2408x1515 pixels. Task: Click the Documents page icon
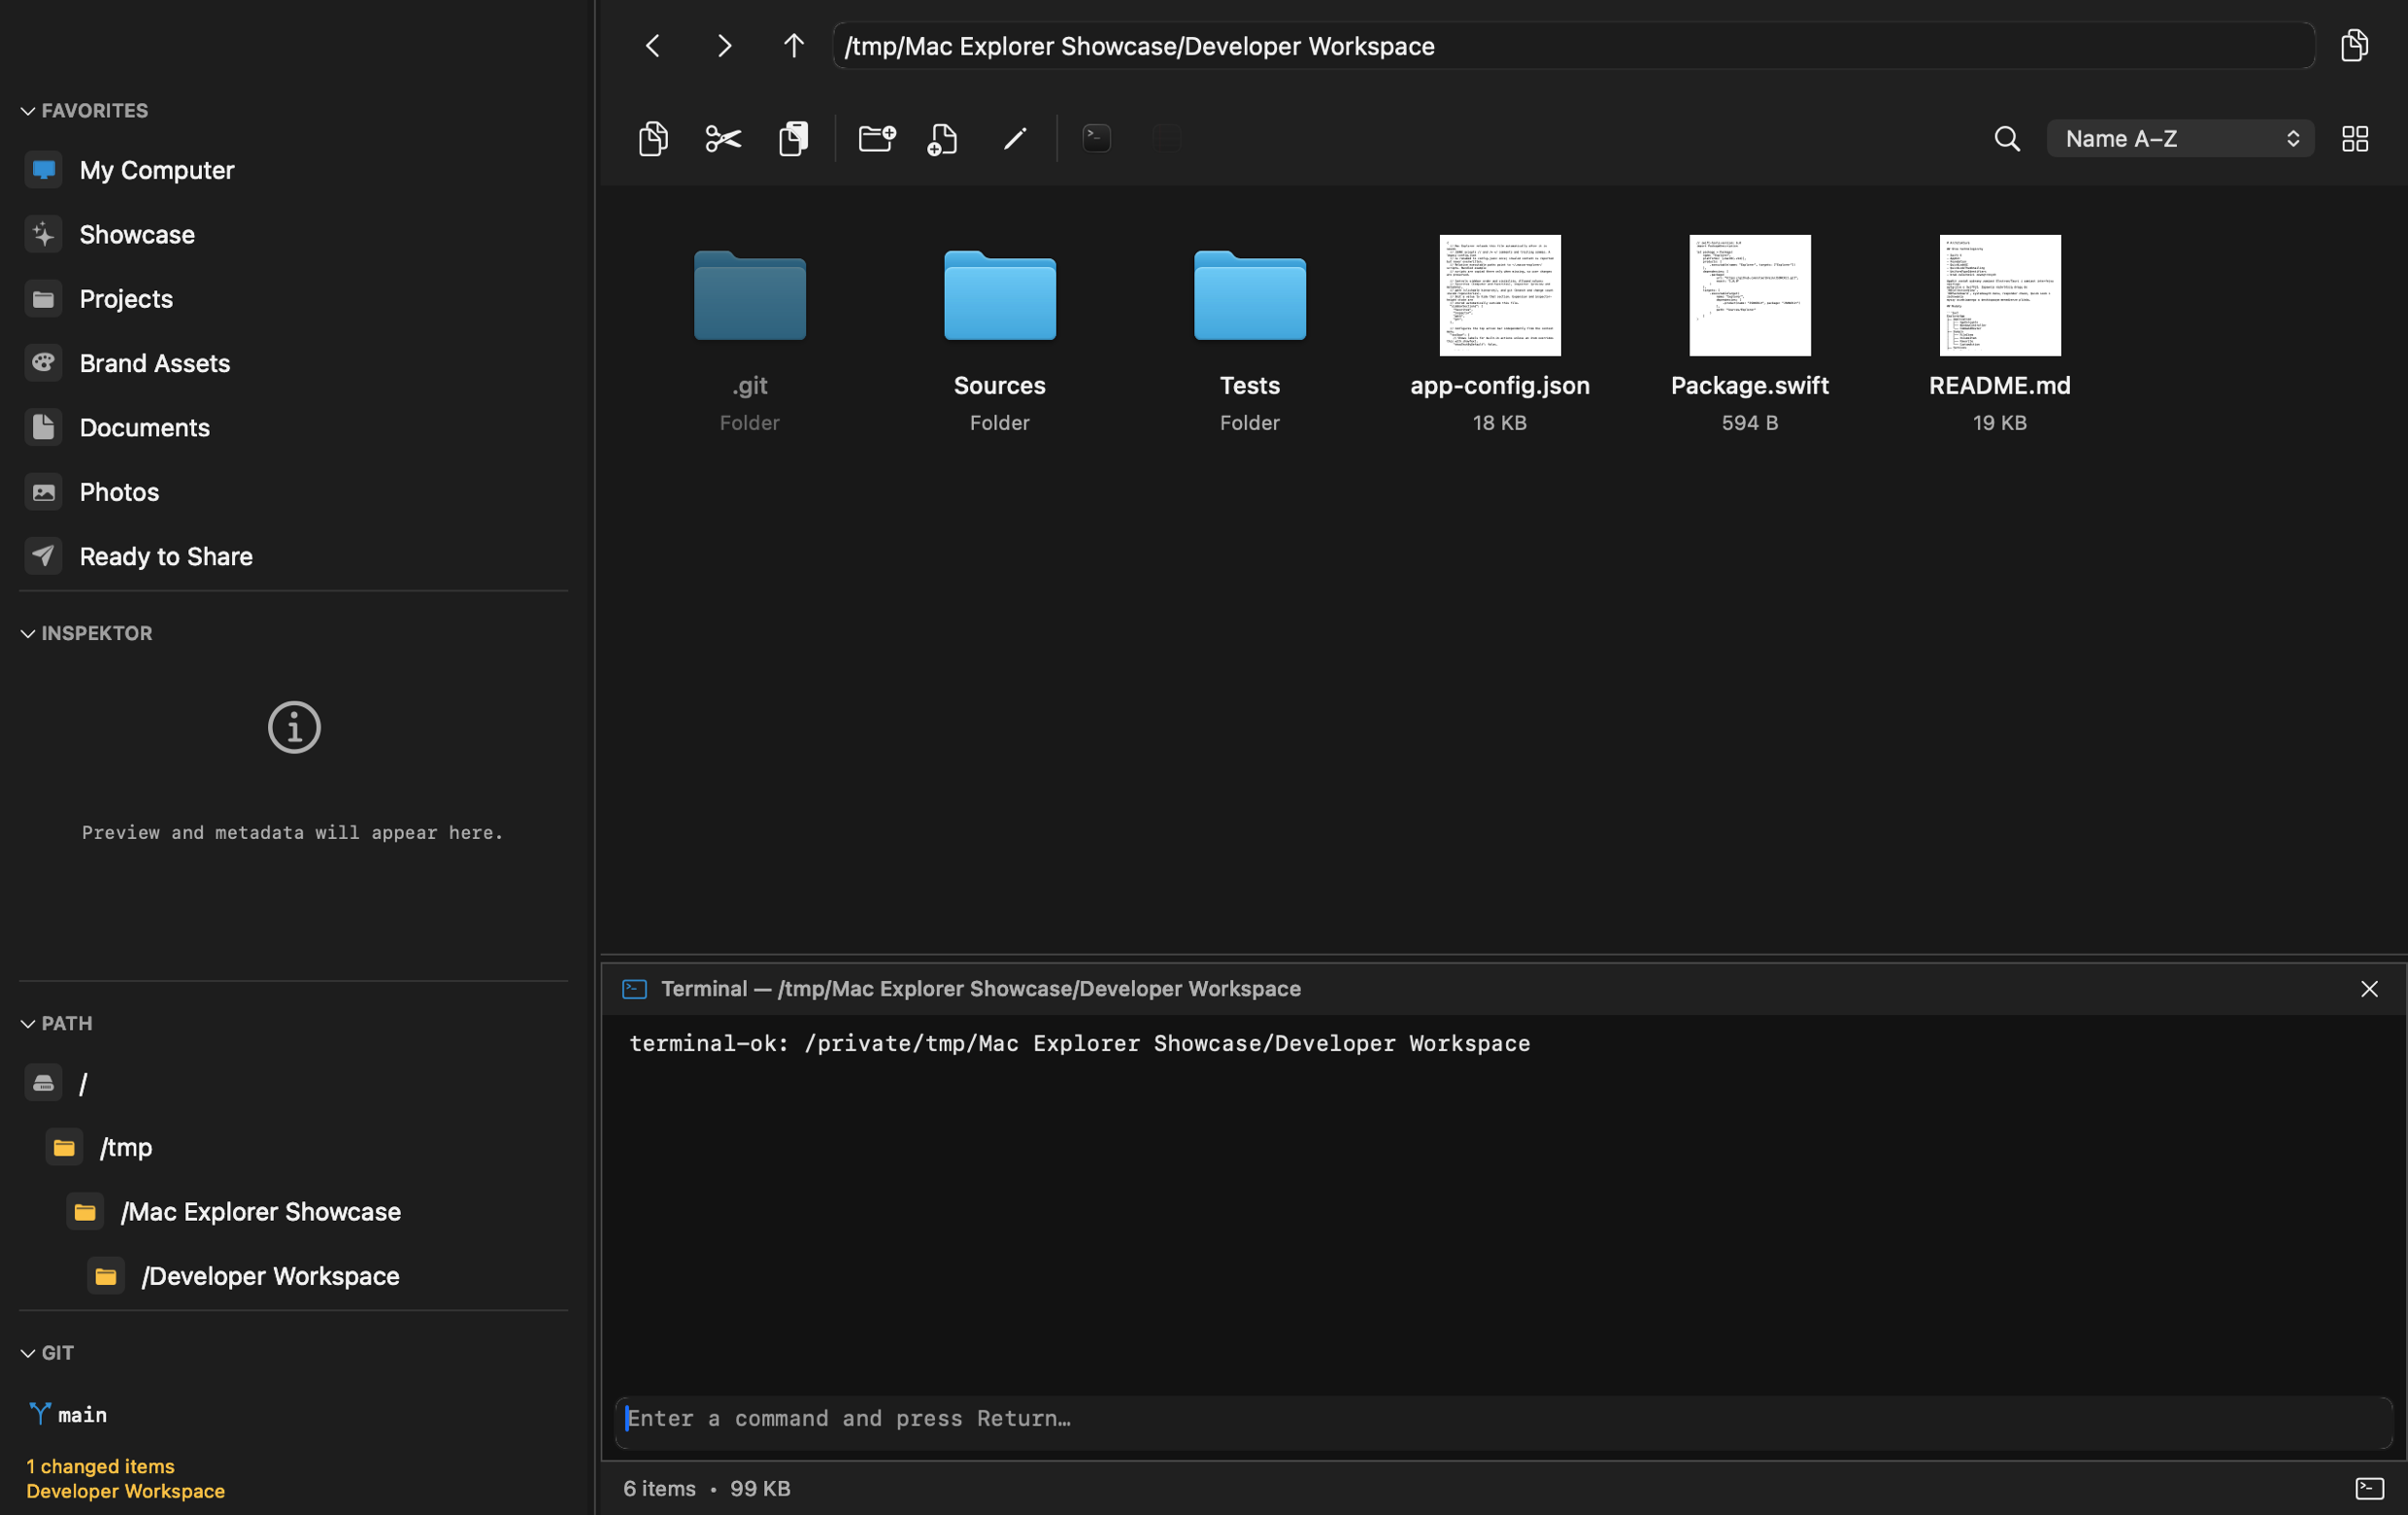click(x=43, y=428)
